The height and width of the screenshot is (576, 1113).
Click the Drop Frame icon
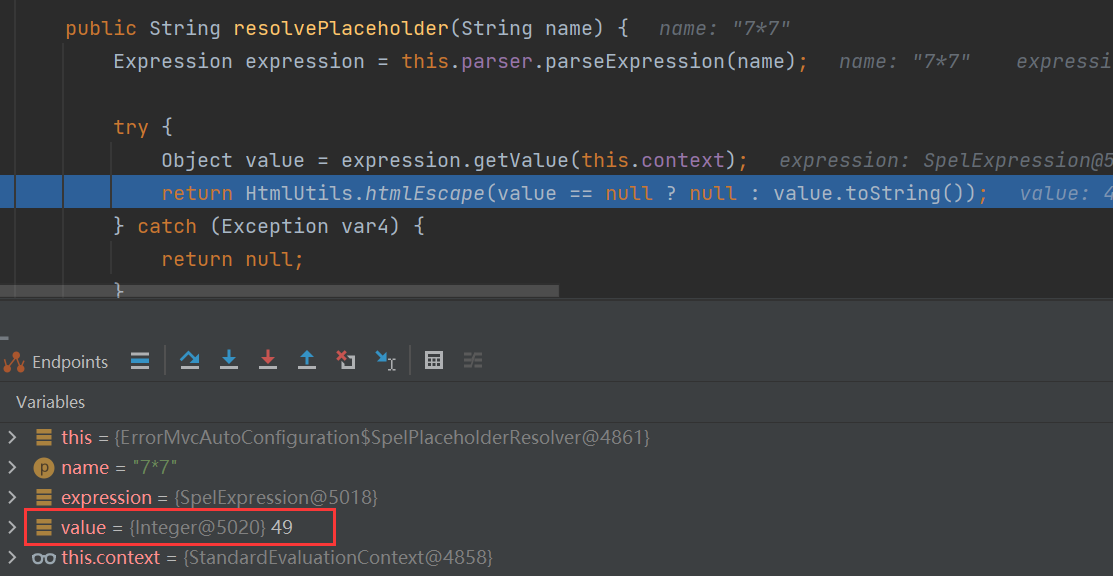pyautogui.click(x=346, y=360)
